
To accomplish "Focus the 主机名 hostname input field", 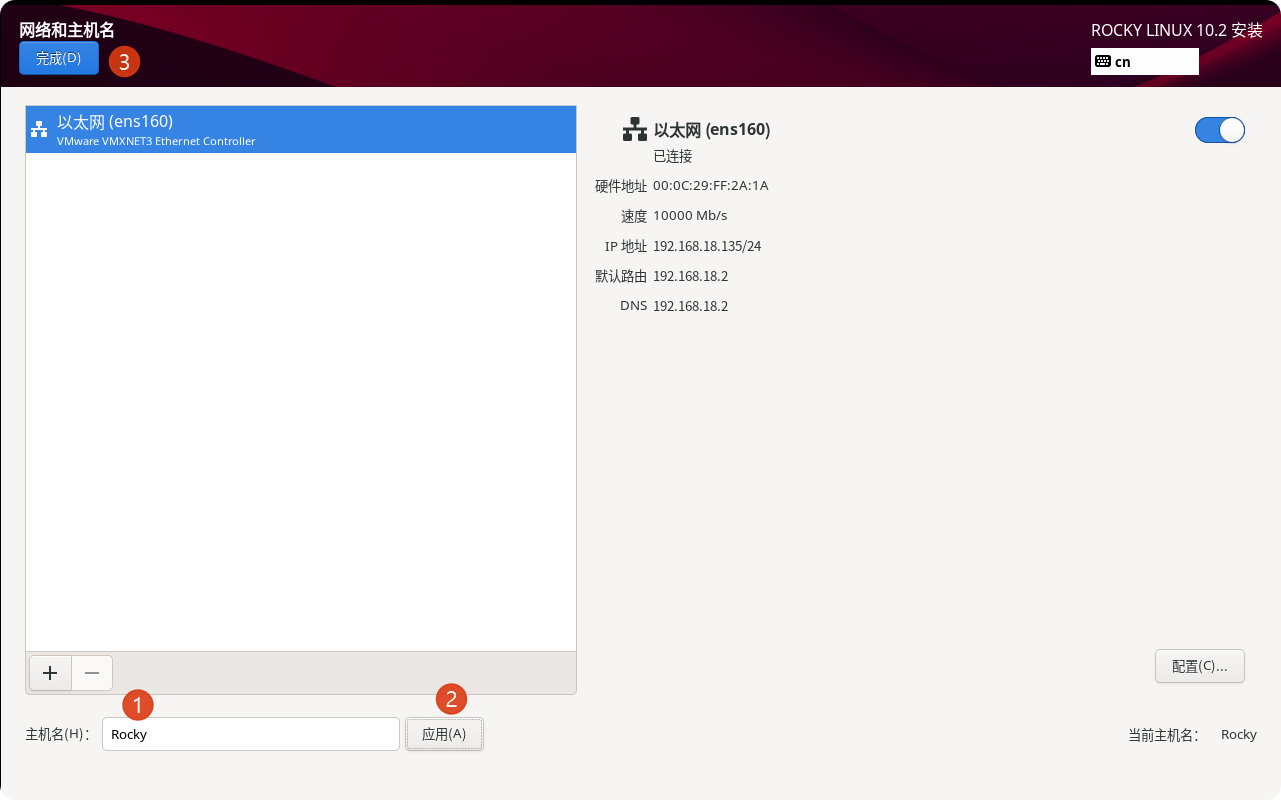I will (251, 734).
